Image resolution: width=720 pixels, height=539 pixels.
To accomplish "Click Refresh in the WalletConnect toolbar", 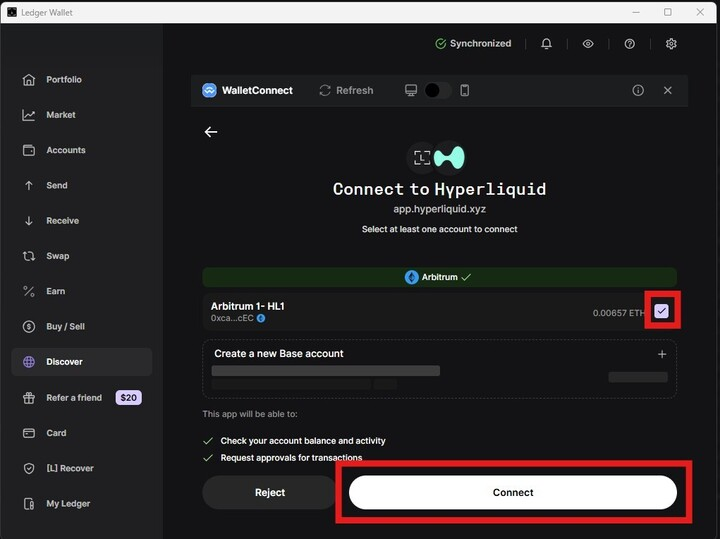I will [346, 90].
